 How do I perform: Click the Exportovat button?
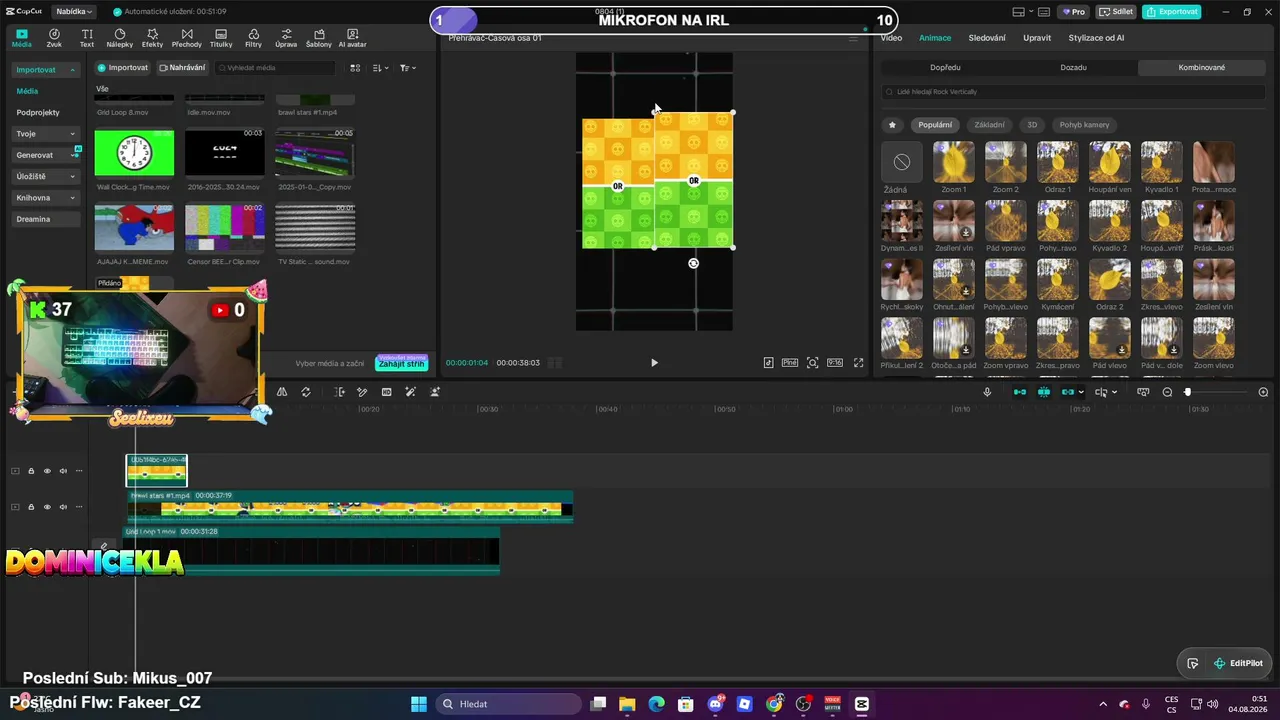[x=1172, y=12]
